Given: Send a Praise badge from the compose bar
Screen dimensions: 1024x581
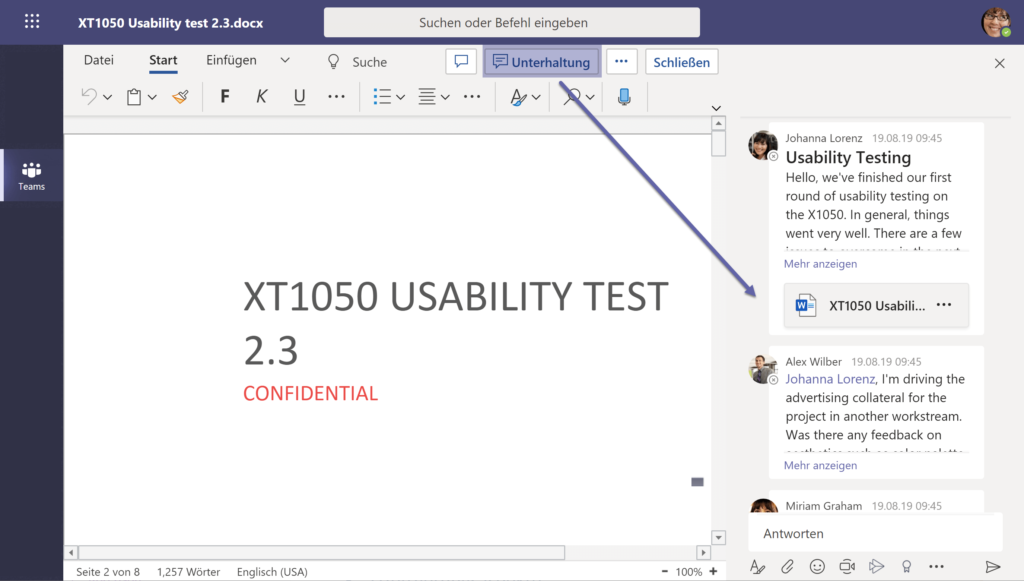Looking at the screenshot, I should coord(907,566).
